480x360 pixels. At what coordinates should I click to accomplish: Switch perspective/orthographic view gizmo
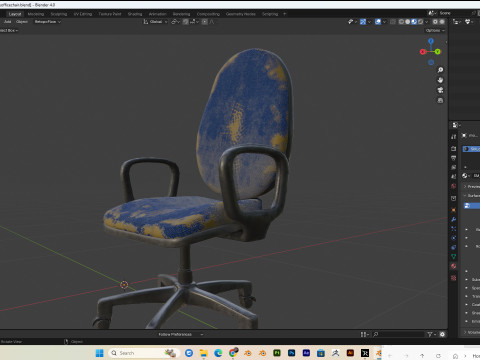[440, 100]
